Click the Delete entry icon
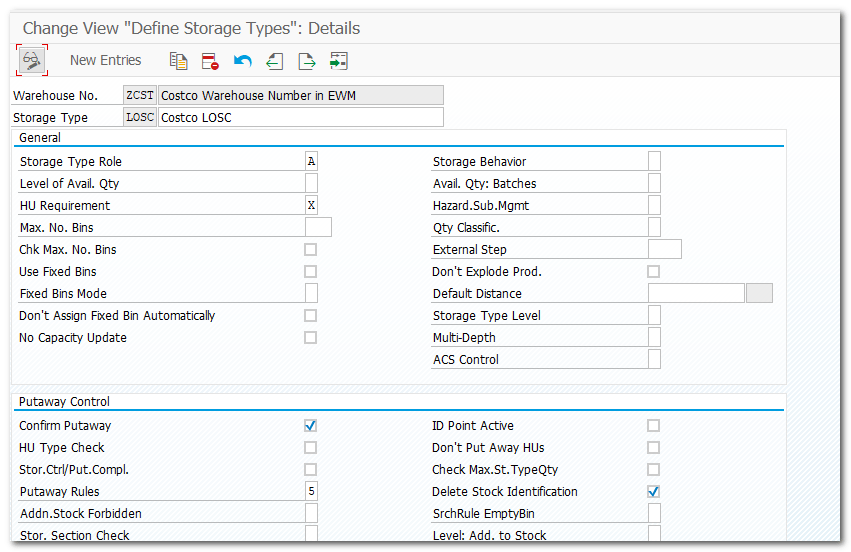851x552 pixels. click(210, 61)
